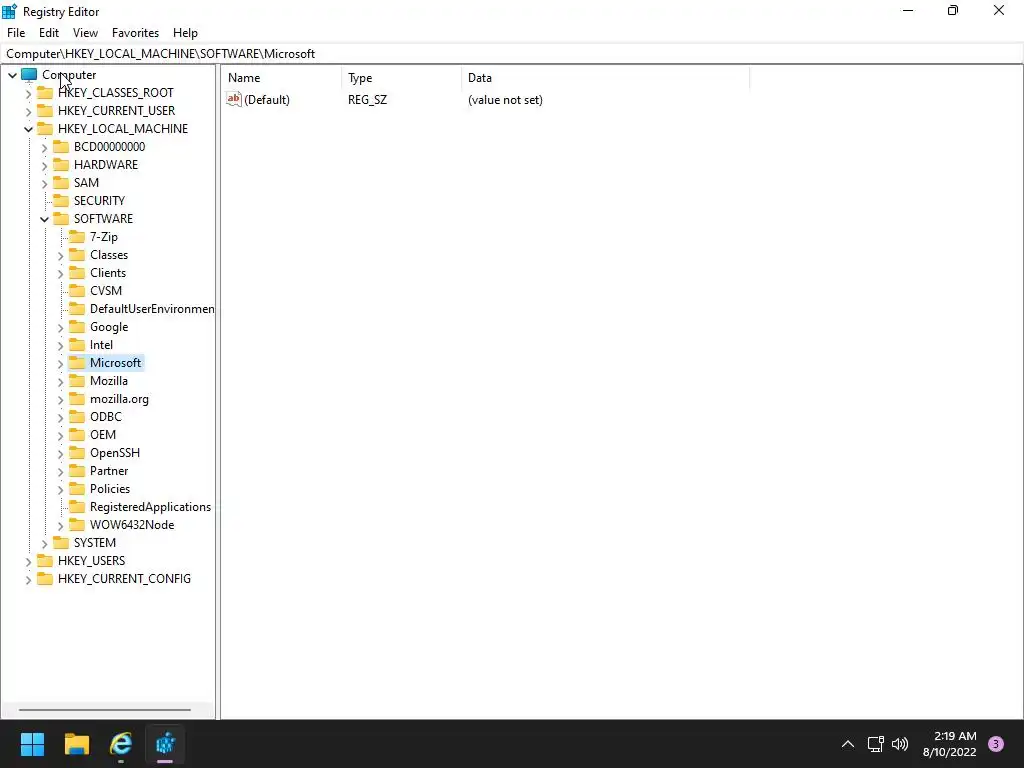Click the Partner folder icon
Screen dimensions: 1024x768
77,471
